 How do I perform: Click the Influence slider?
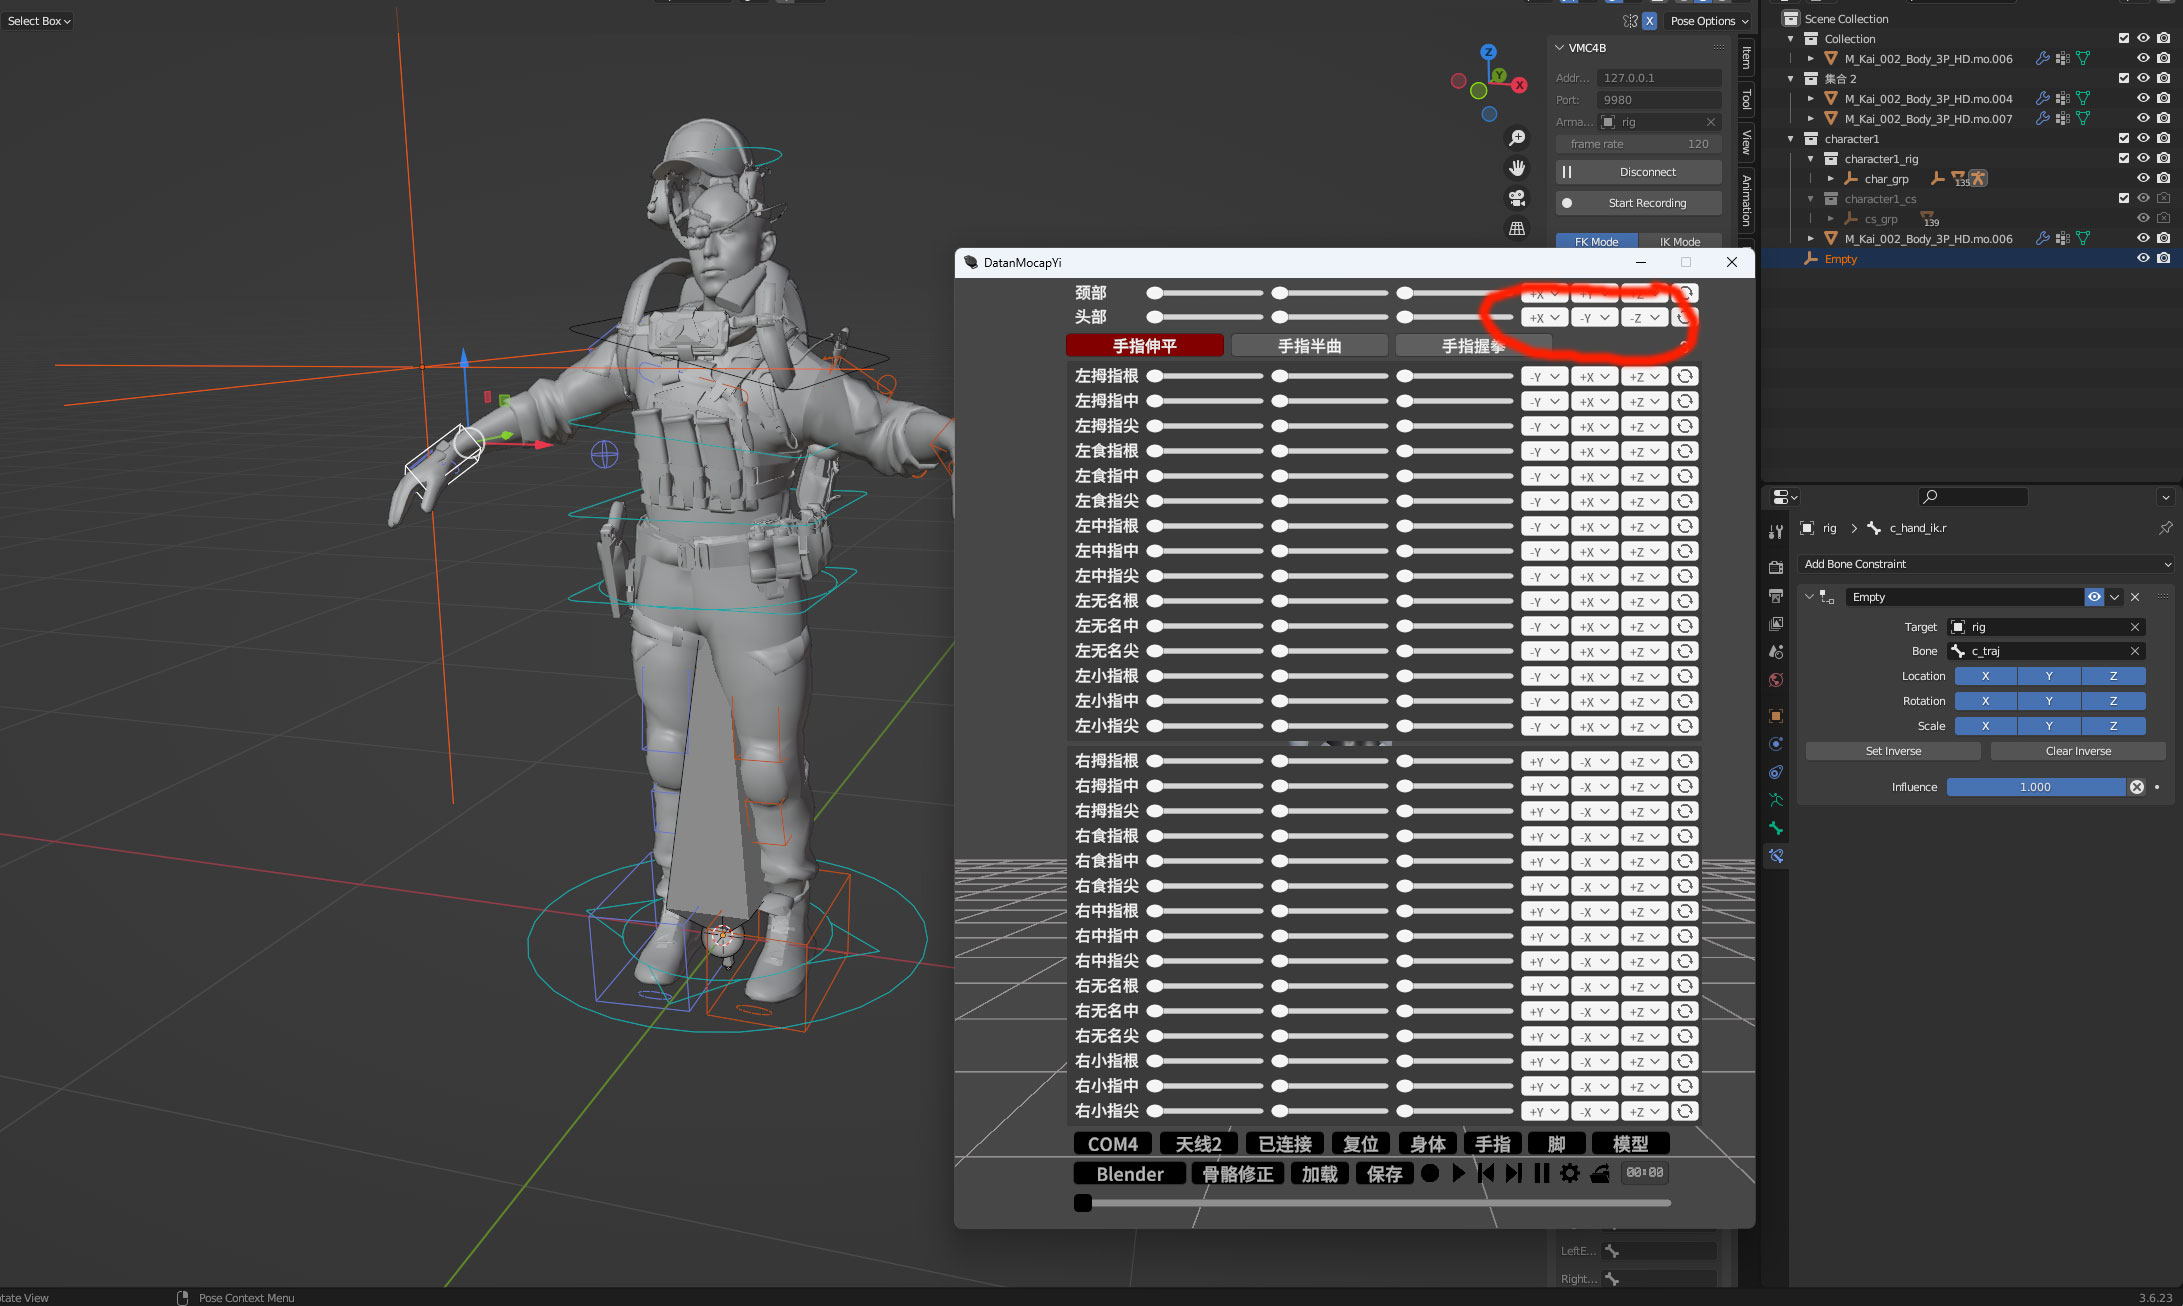click(2035, 787)
